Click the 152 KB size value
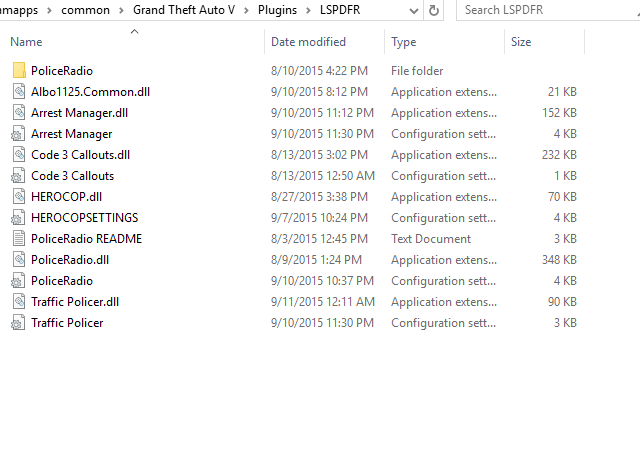640x449 pixels. click(559, 113)
